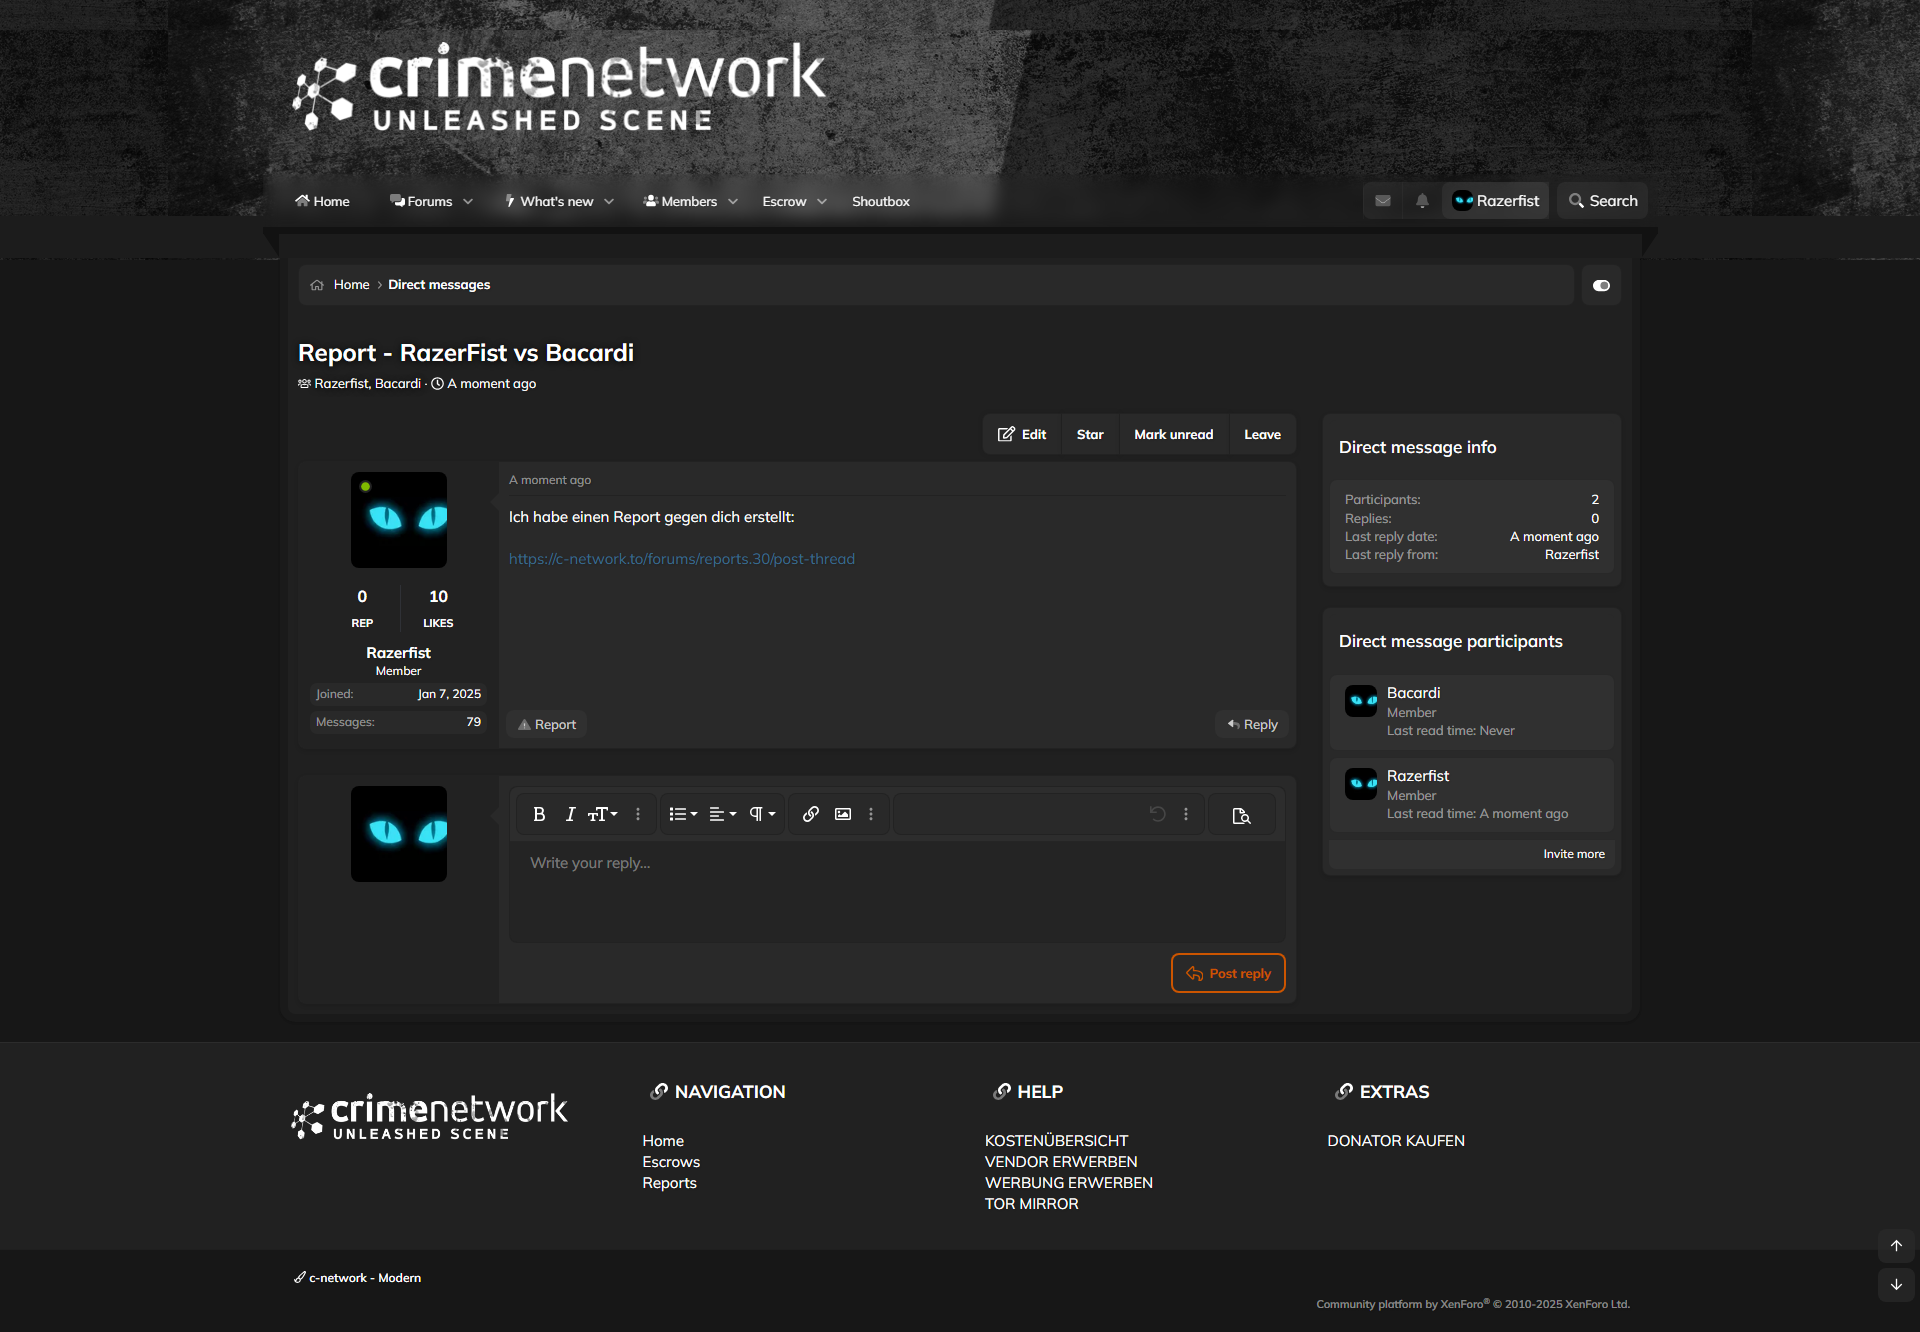Click into the Write your reply field

[897, 890]
